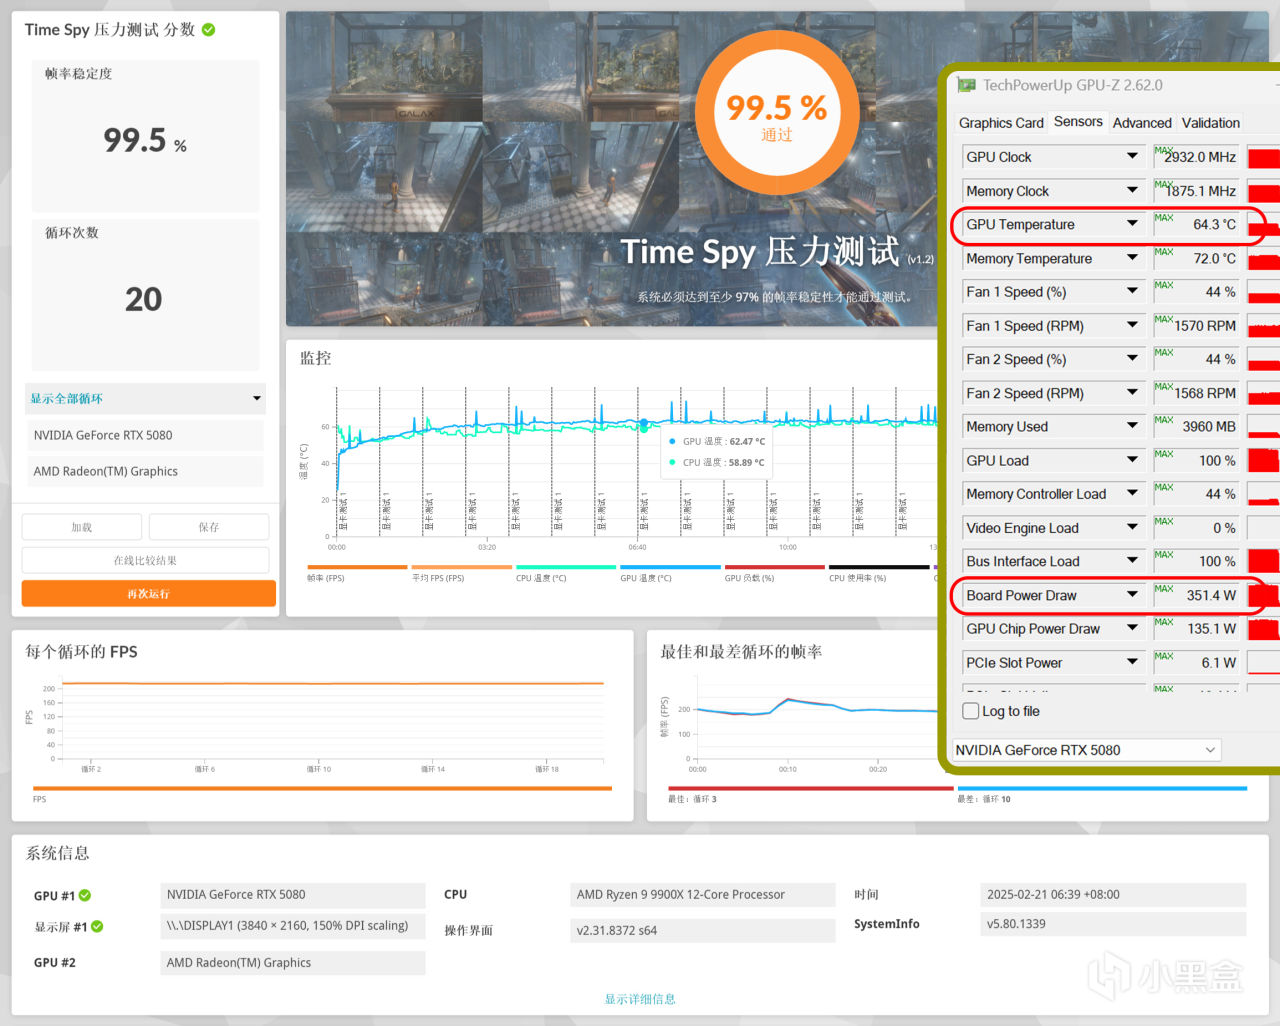The height and width of the screenshot is (1026, 1280).
Task: Open the Memory Controller Load dropdown arrow
Action: (1132, 494)
